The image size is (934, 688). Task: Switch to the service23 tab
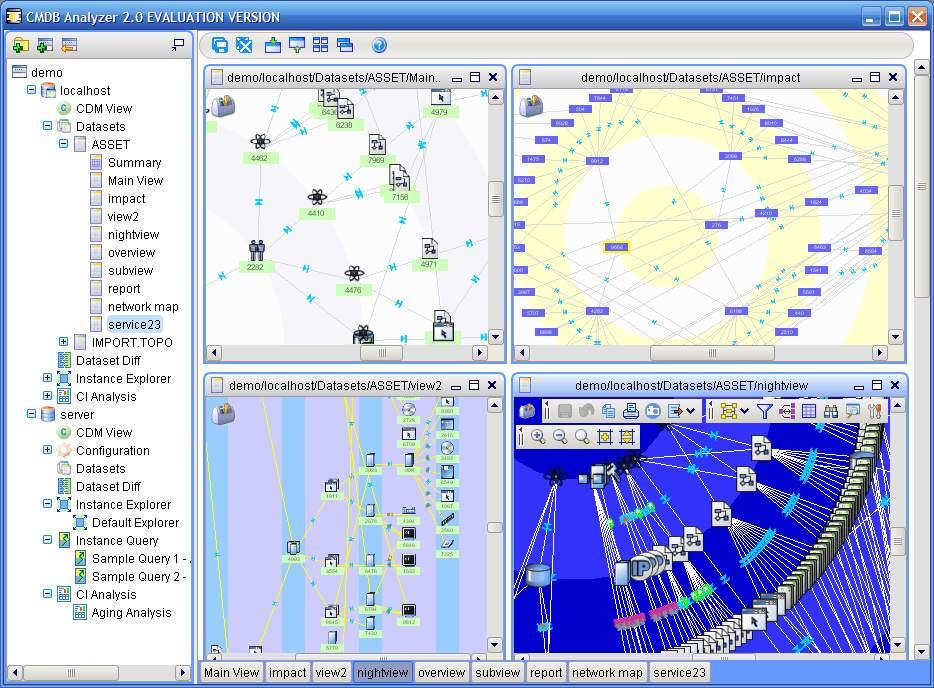[679, 673]
